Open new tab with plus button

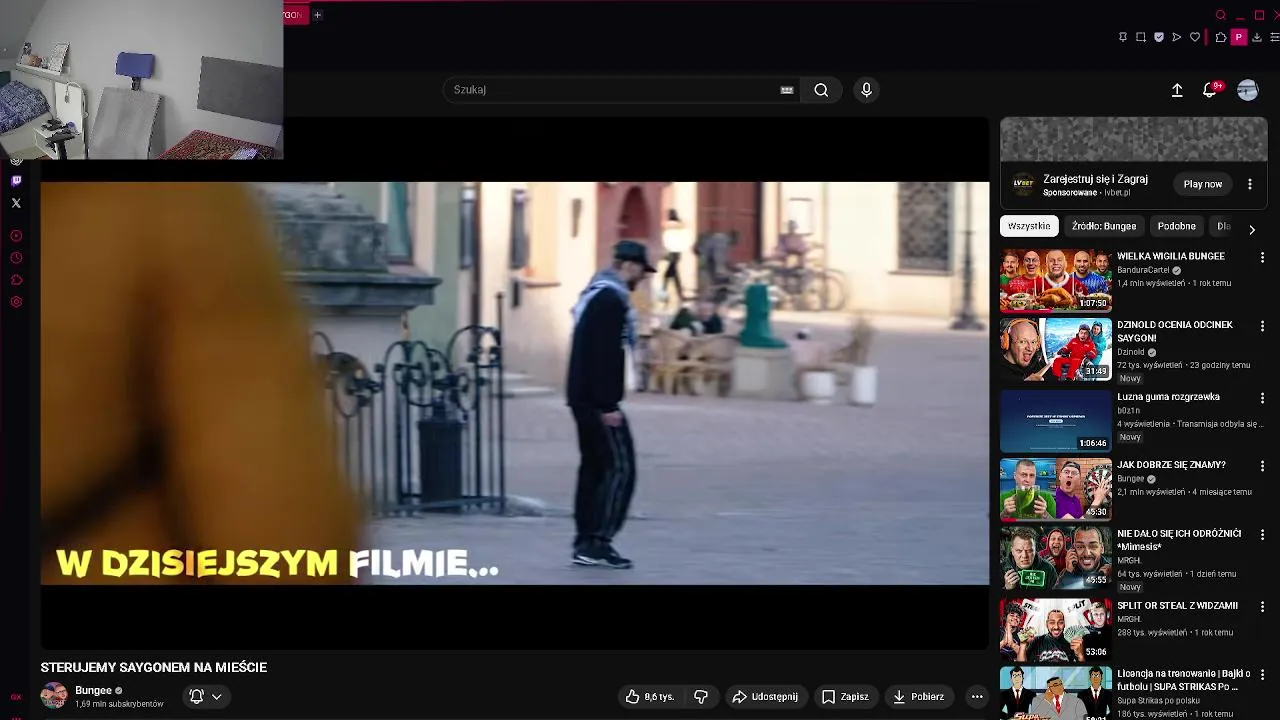(317, 15)
